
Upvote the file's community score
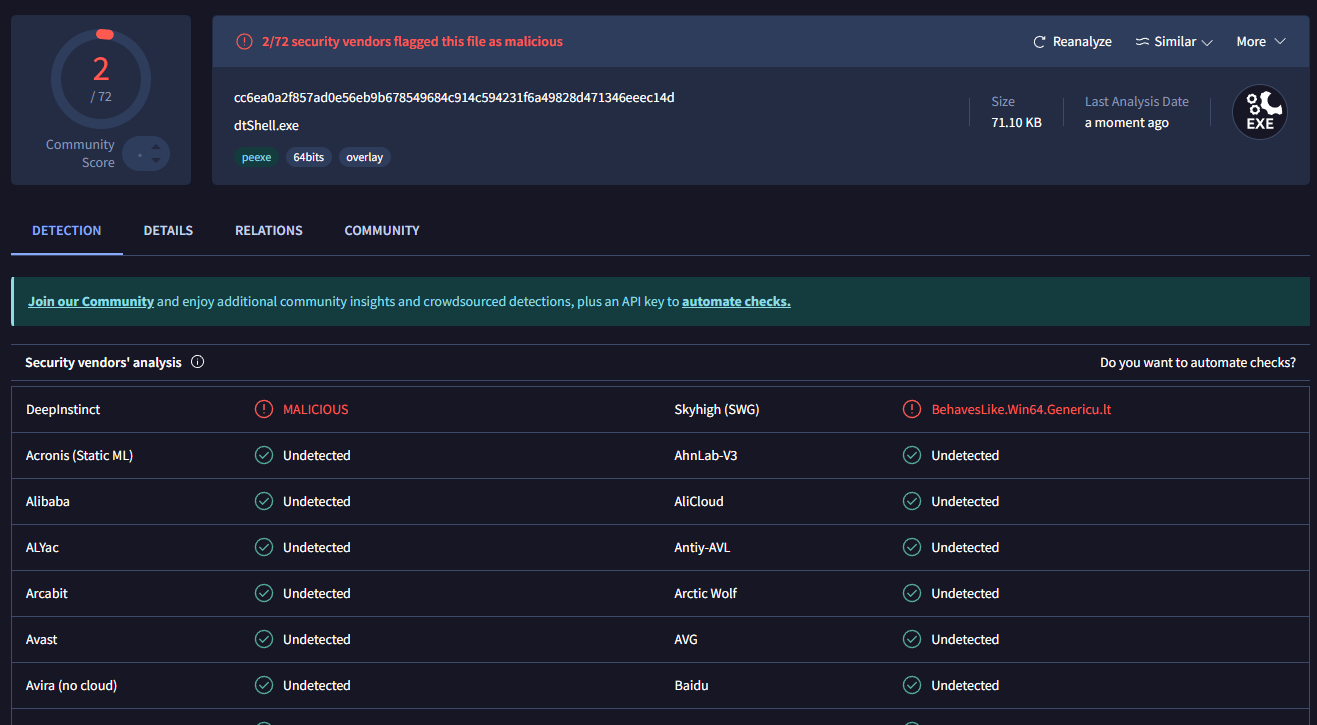[156, 146]
